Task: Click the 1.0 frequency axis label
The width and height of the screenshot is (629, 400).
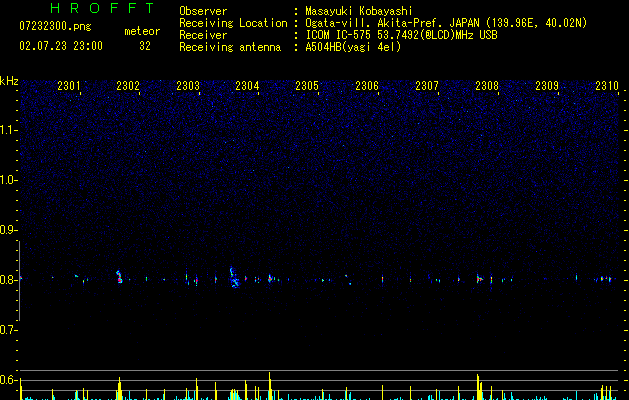Action: [x=8, y=180]
